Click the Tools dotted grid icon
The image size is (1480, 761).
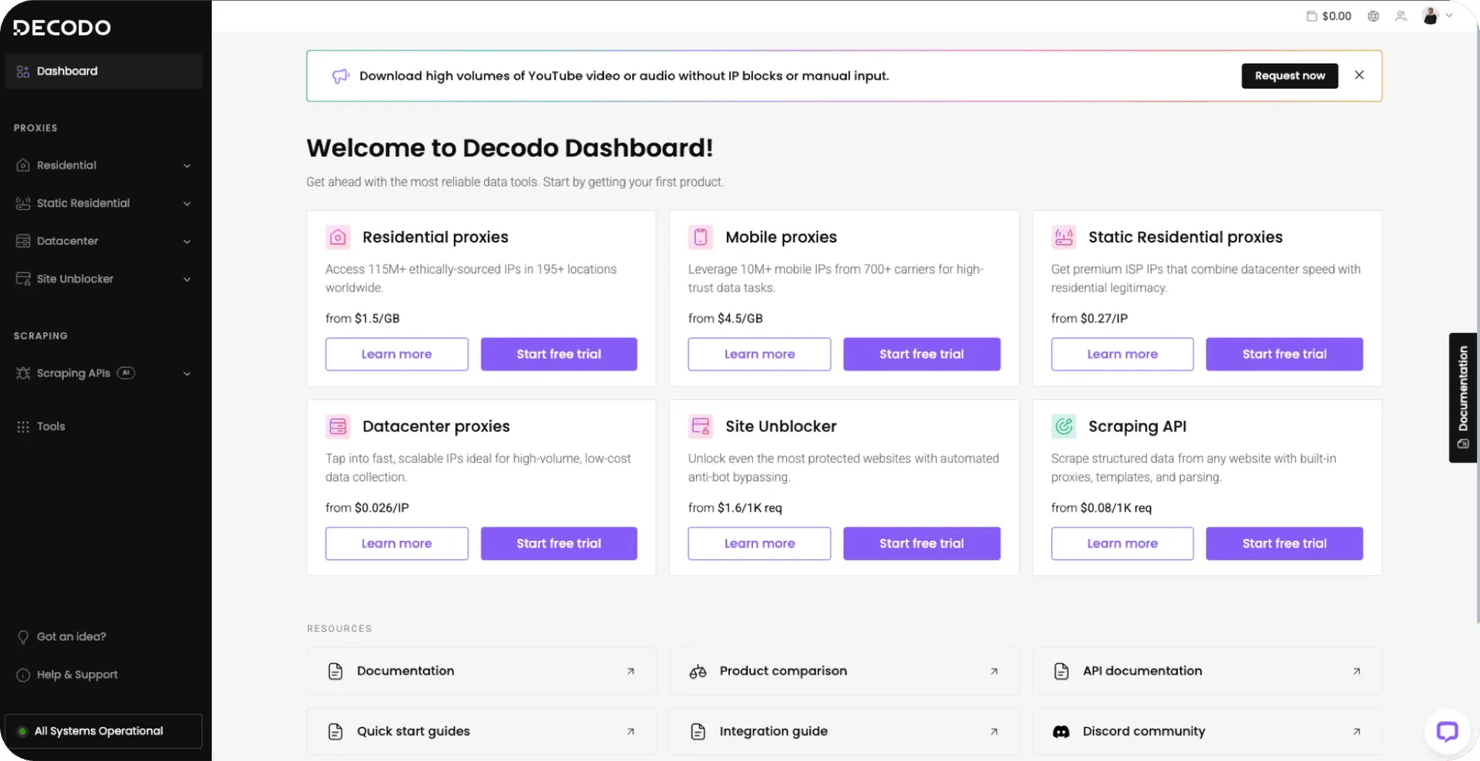point(23,426)
